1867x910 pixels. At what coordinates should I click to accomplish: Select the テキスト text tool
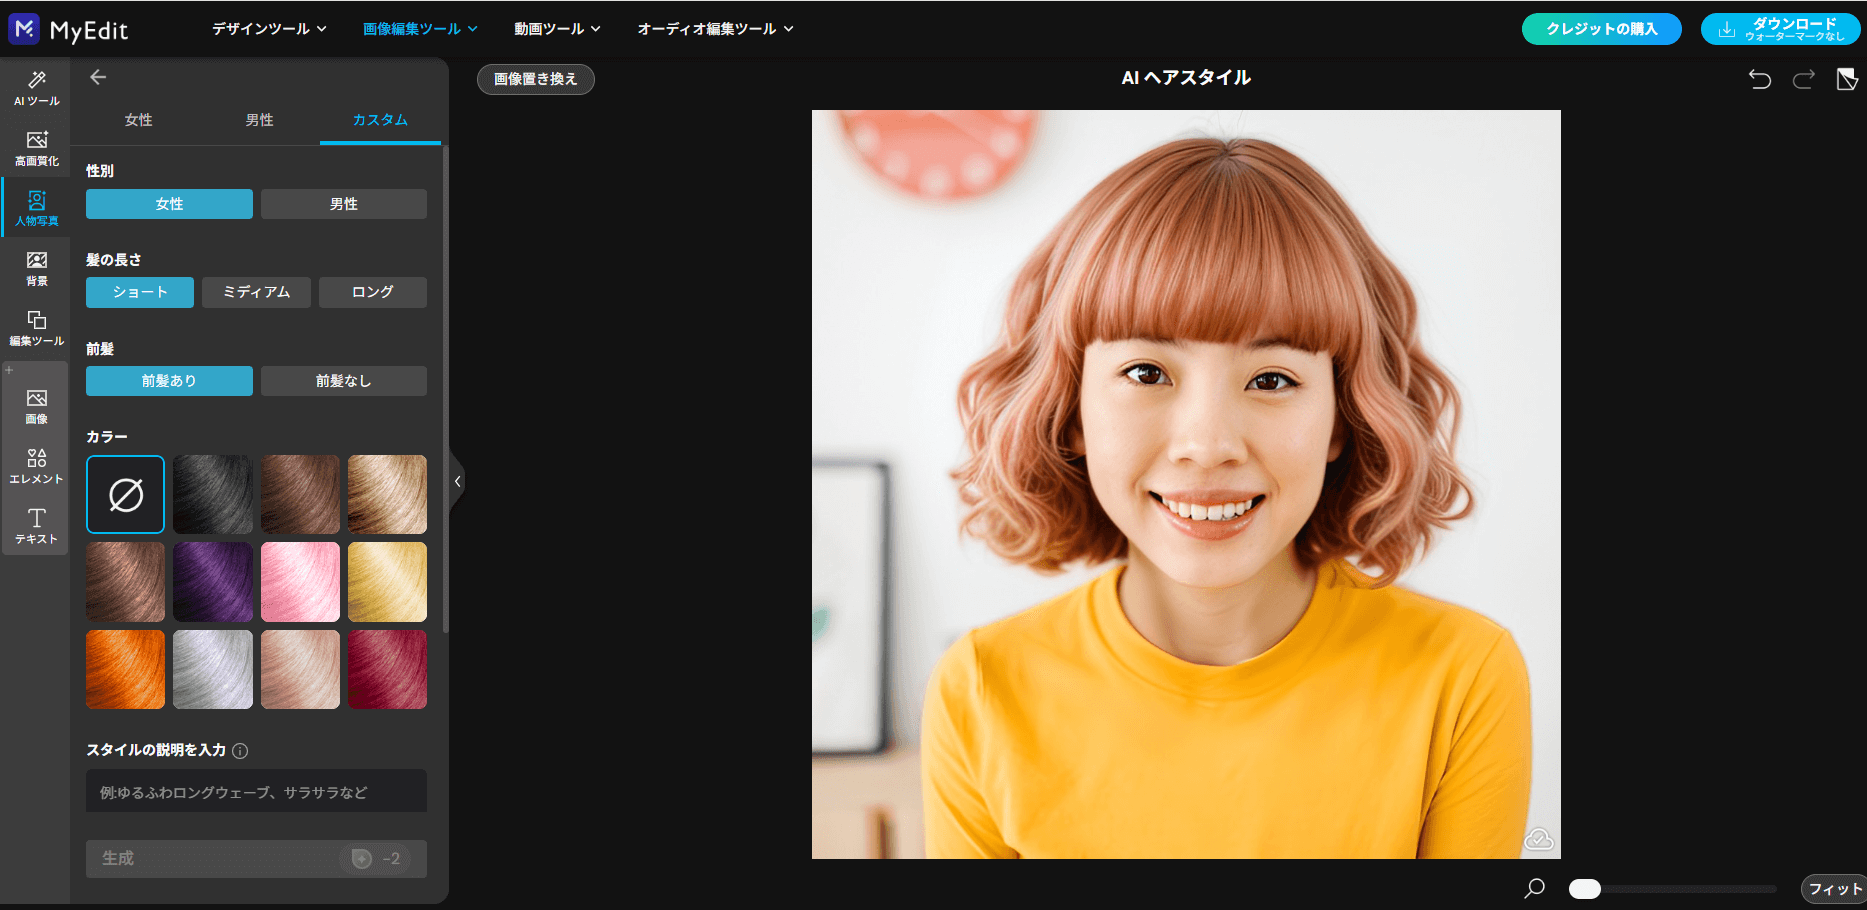coord(37,526)
